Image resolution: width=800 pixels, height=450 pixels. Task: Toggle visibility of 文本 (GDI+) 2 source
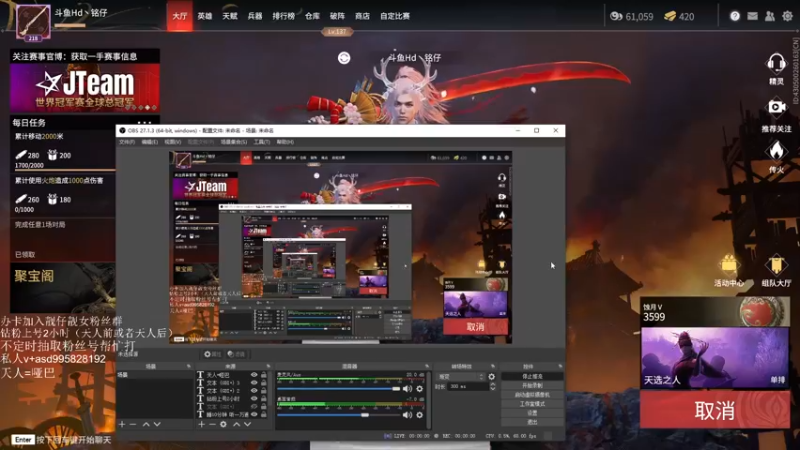pos(254,391)
